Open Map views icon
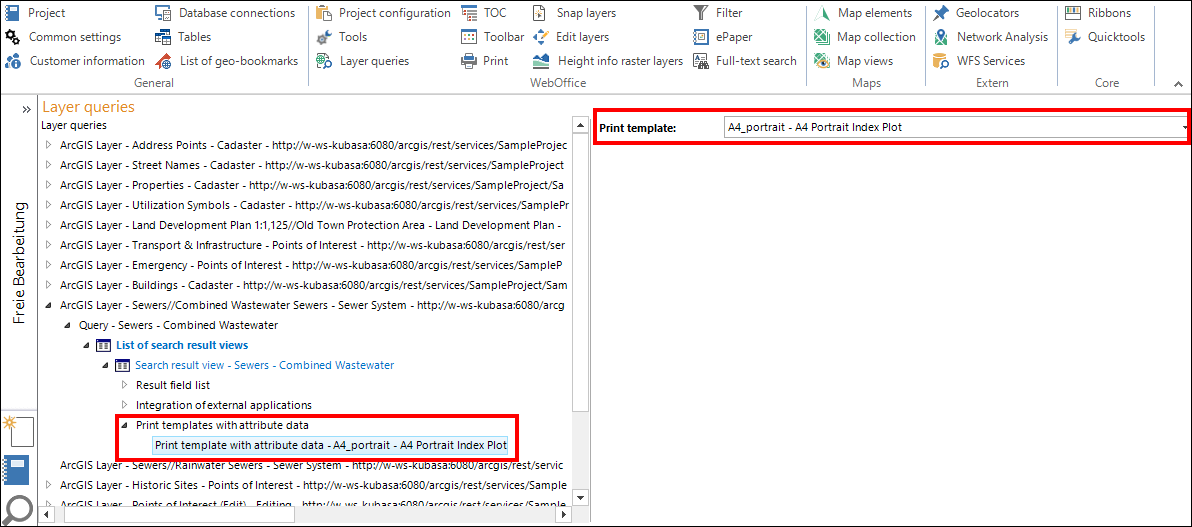1192x527 pixels. 822,61
